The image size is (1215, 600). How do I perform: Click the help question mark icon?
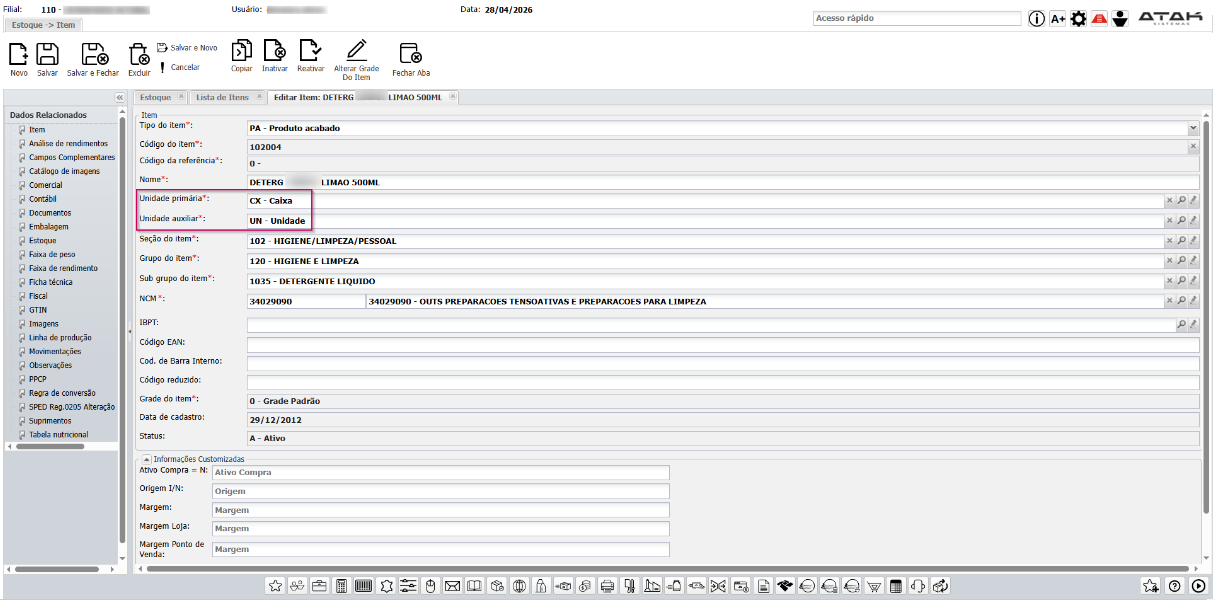(1174, 586)
